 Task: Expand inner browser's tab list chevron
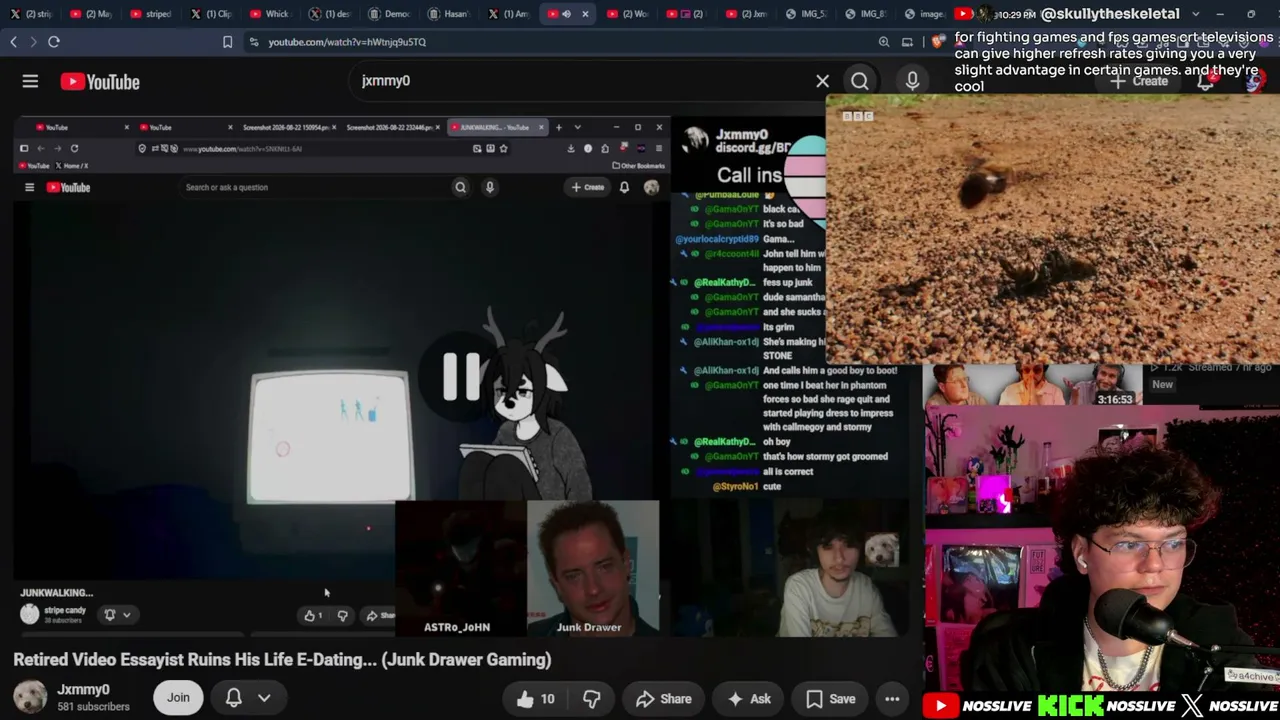[x=577, y=127]
